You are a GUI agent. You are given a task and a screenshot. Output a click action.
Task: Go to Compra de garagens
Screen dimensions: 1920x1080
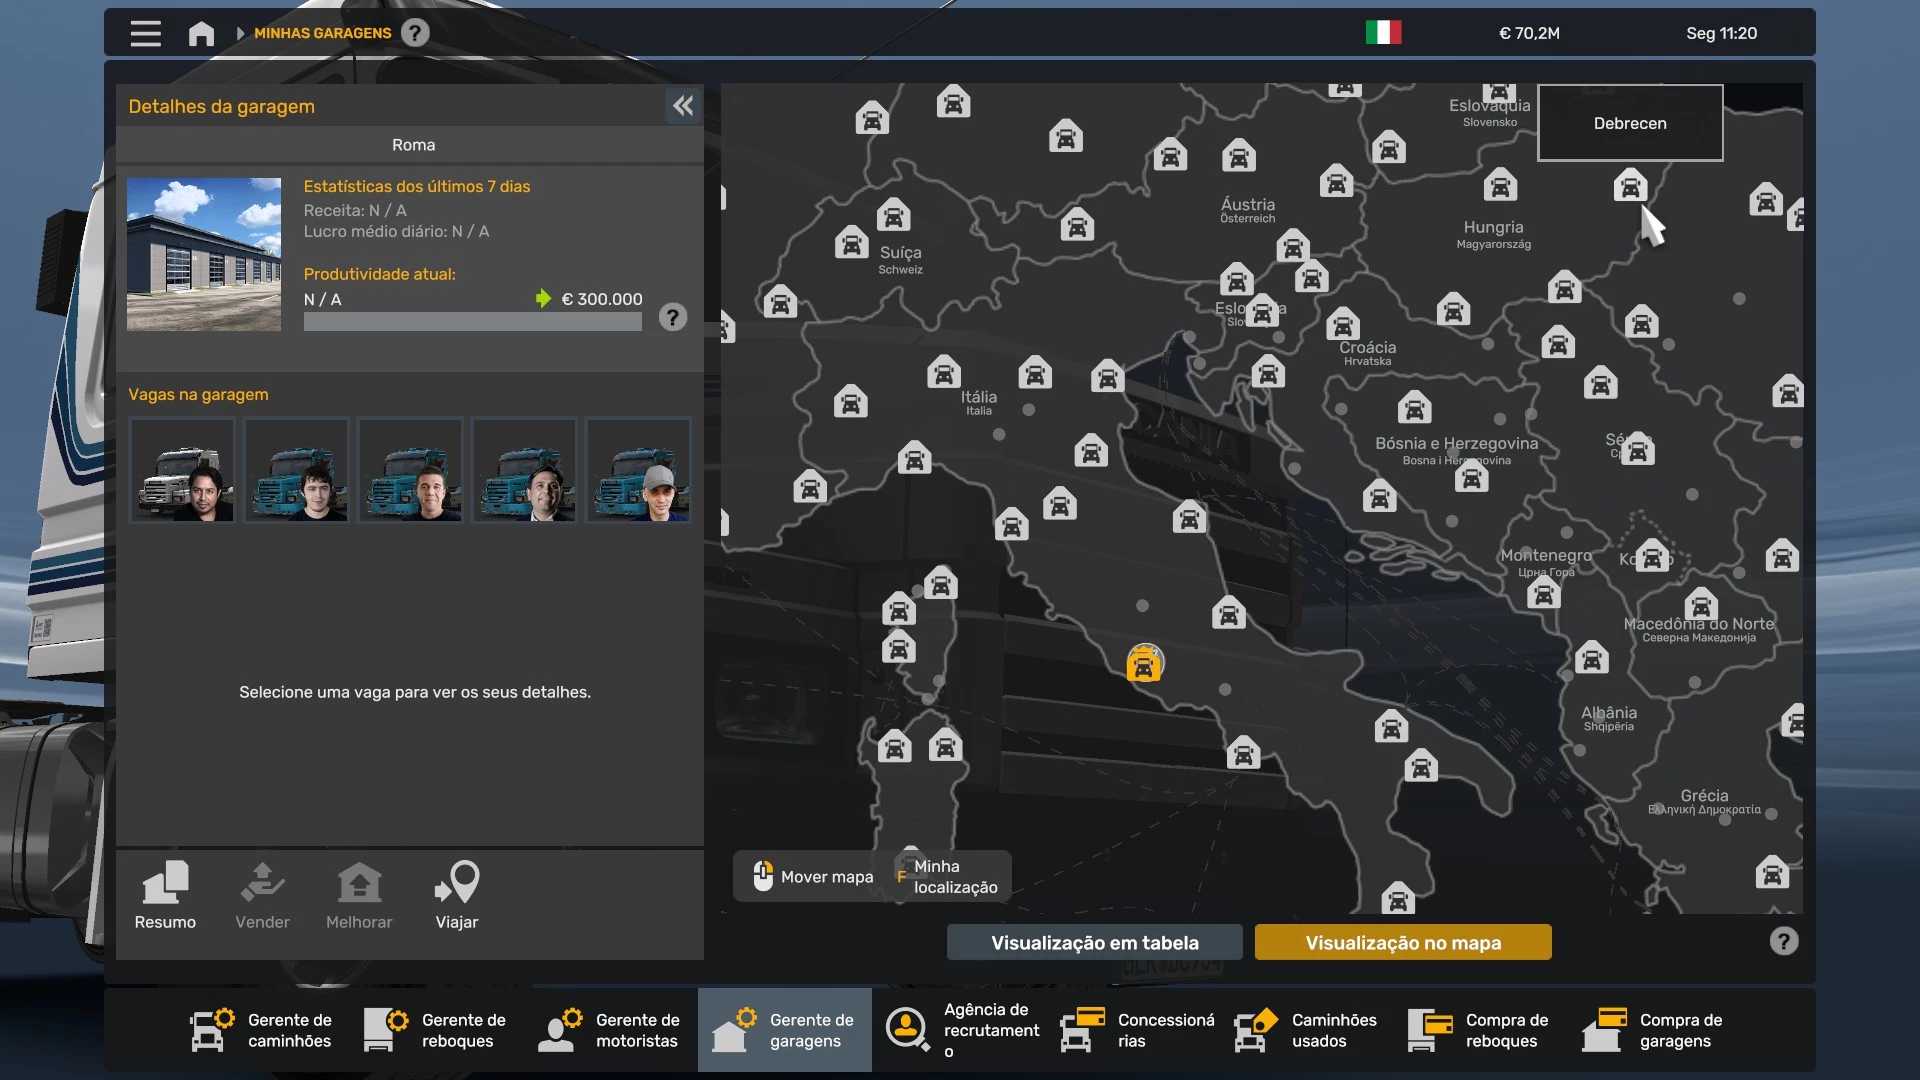(1652, 1030)
